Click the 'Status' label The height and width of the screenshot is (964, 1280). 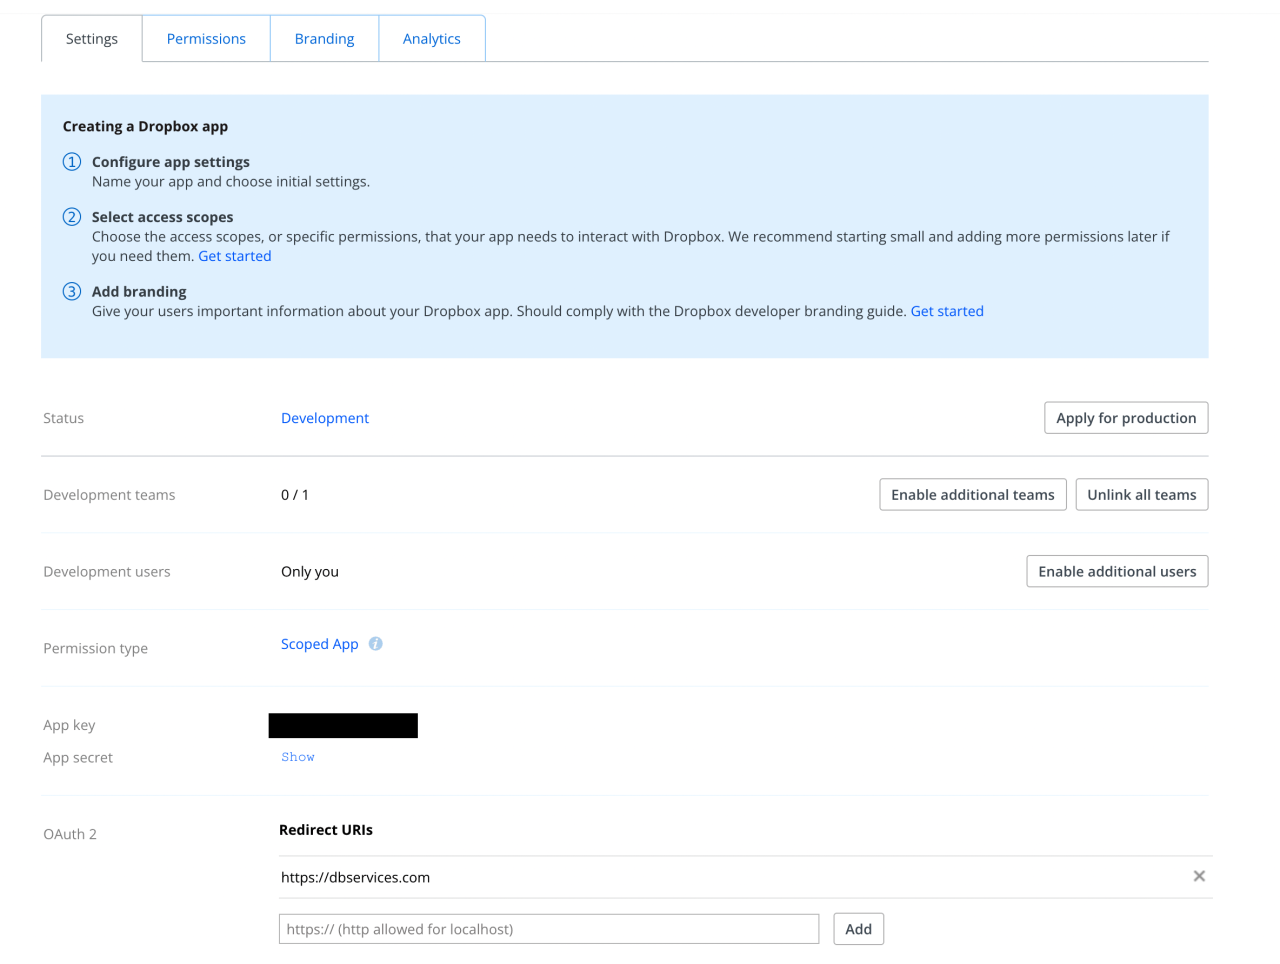[64, 418]
